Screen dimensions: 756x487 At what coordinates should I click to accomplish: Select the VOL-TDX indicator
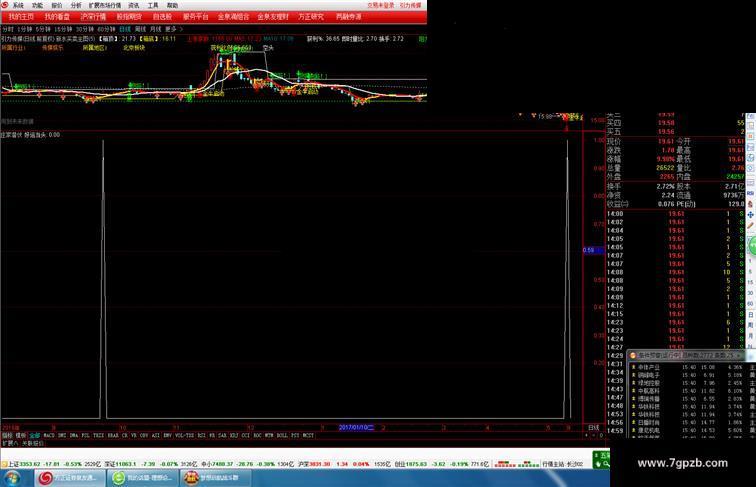pyautogui.click(x=184, y=435)
